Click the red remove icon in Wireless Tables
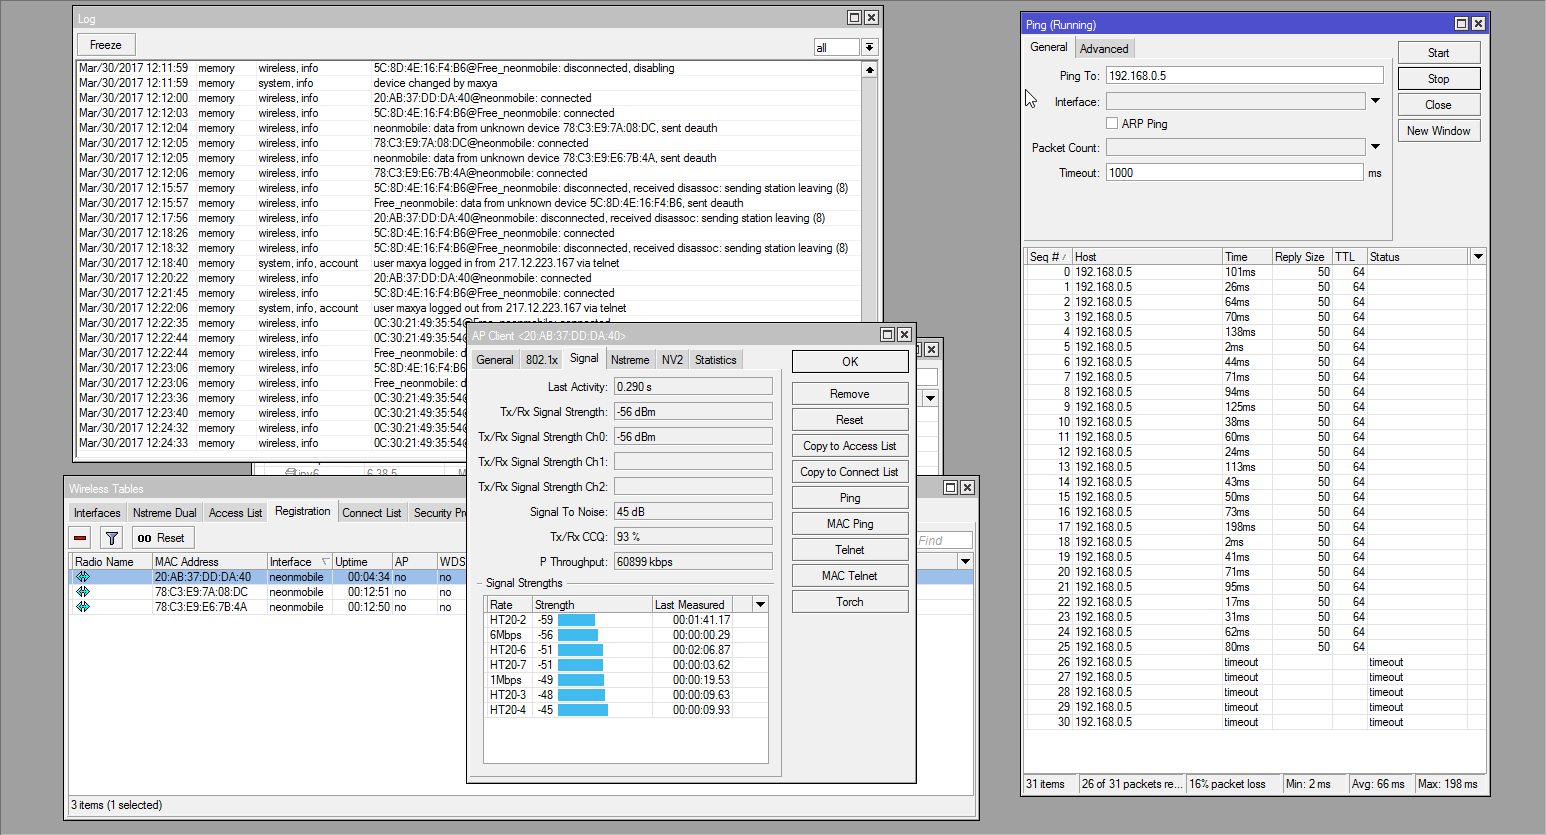 coord(80,538)
